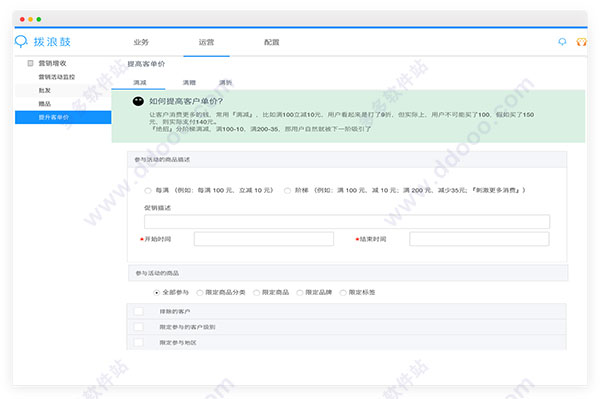Screen dimensions: 600x399
Task: Click the 促销描述 text input field
Action: [x=347, y=221]
